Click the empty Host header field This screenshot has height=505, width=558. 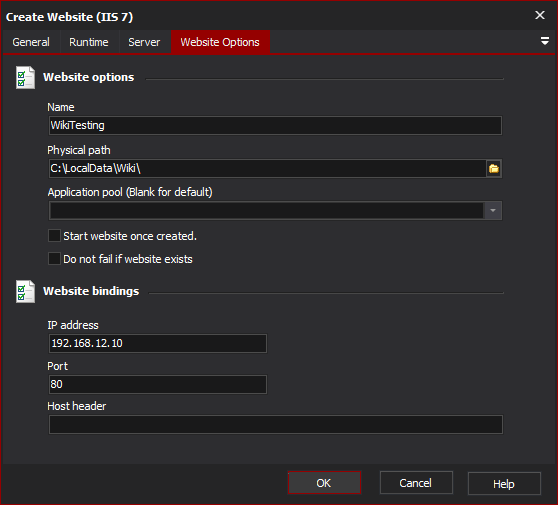275,424
